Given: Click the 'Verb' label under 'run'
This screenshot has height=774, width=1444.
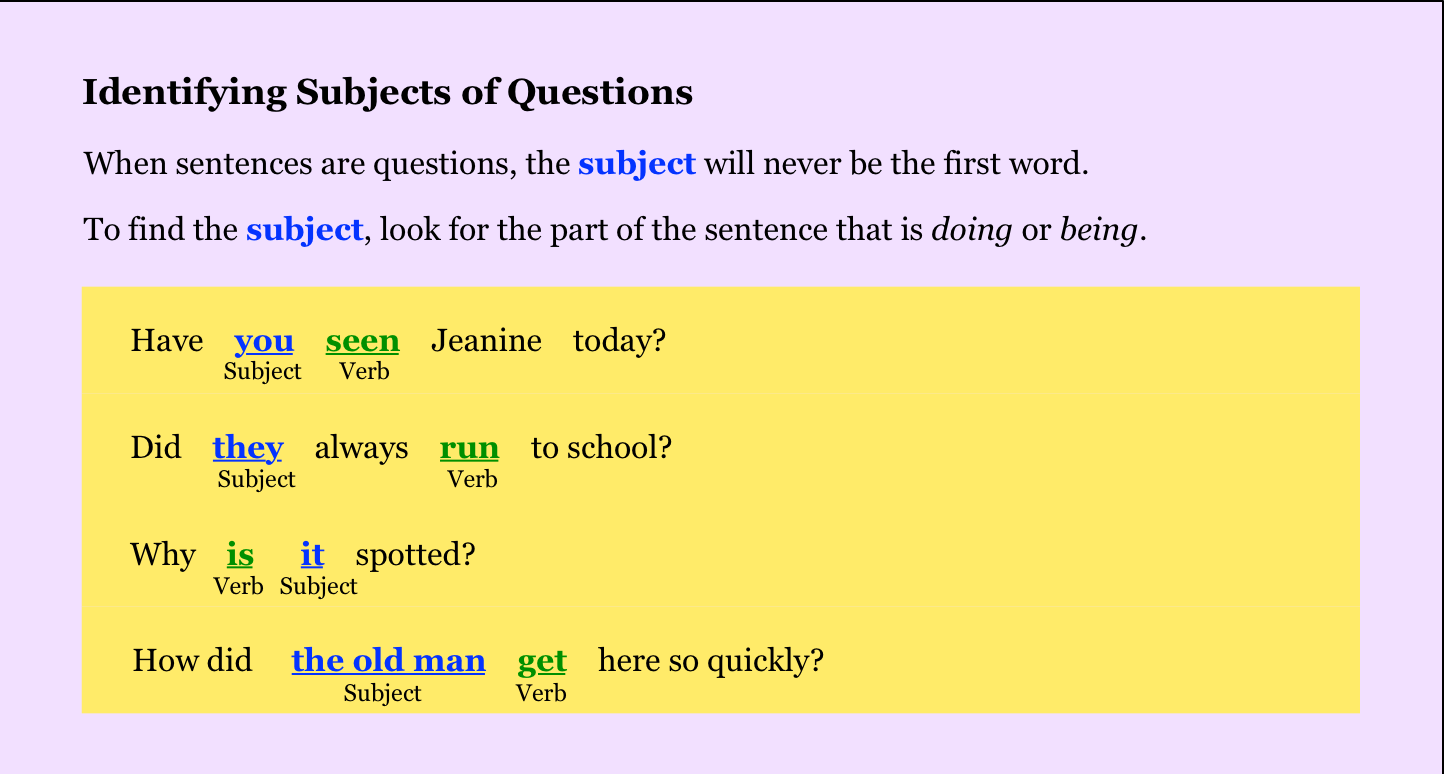Looking at the screenshot, I should [472, 479].
